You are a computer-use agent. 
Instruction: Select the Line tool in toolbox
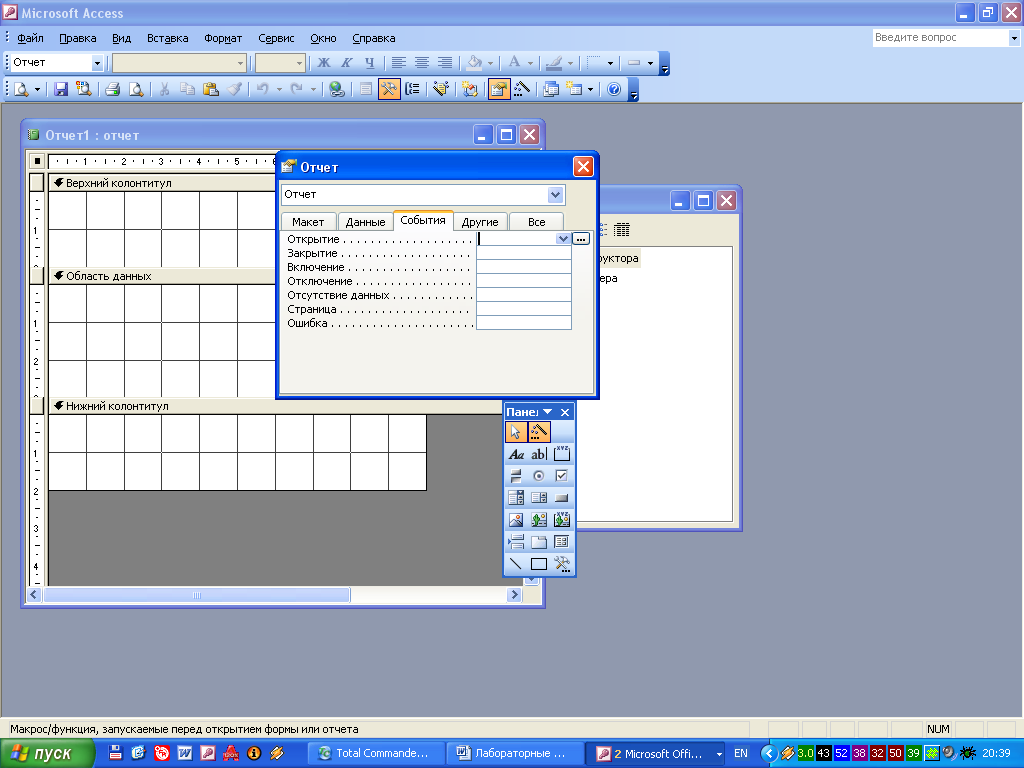(516, 564)
